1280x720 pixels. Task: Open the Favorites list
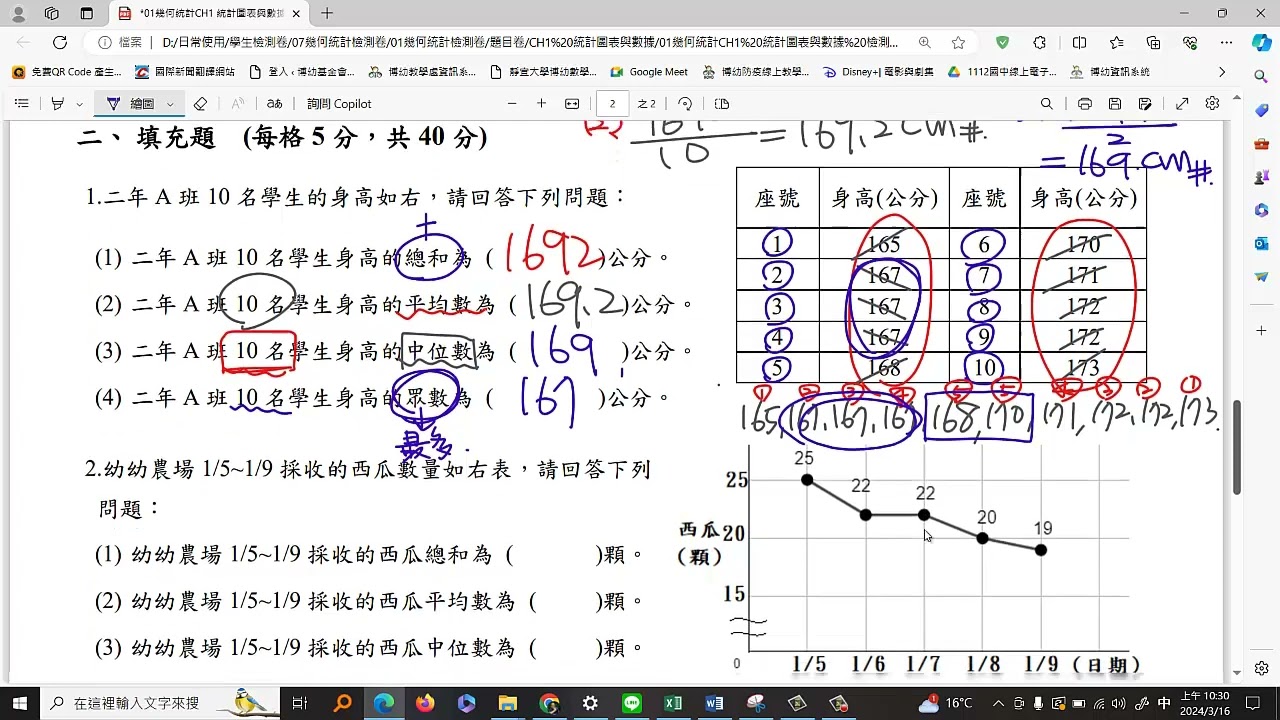pos(1117,43)
